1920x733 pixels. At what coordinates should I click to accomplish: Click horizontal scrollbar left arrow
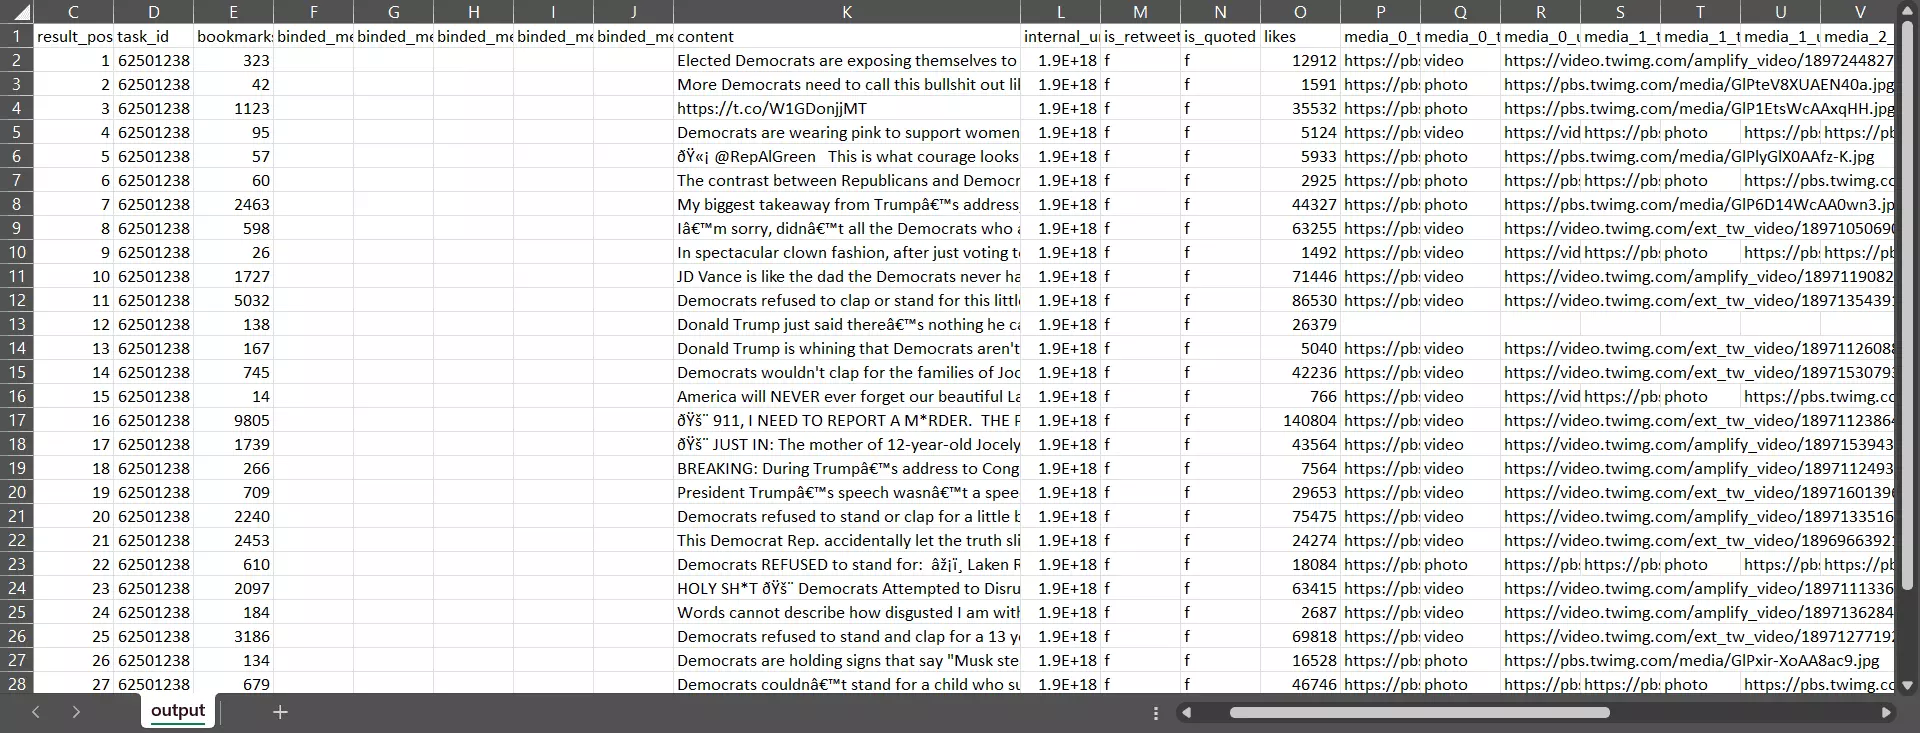pyautogui.click(x=1186, y=713)
